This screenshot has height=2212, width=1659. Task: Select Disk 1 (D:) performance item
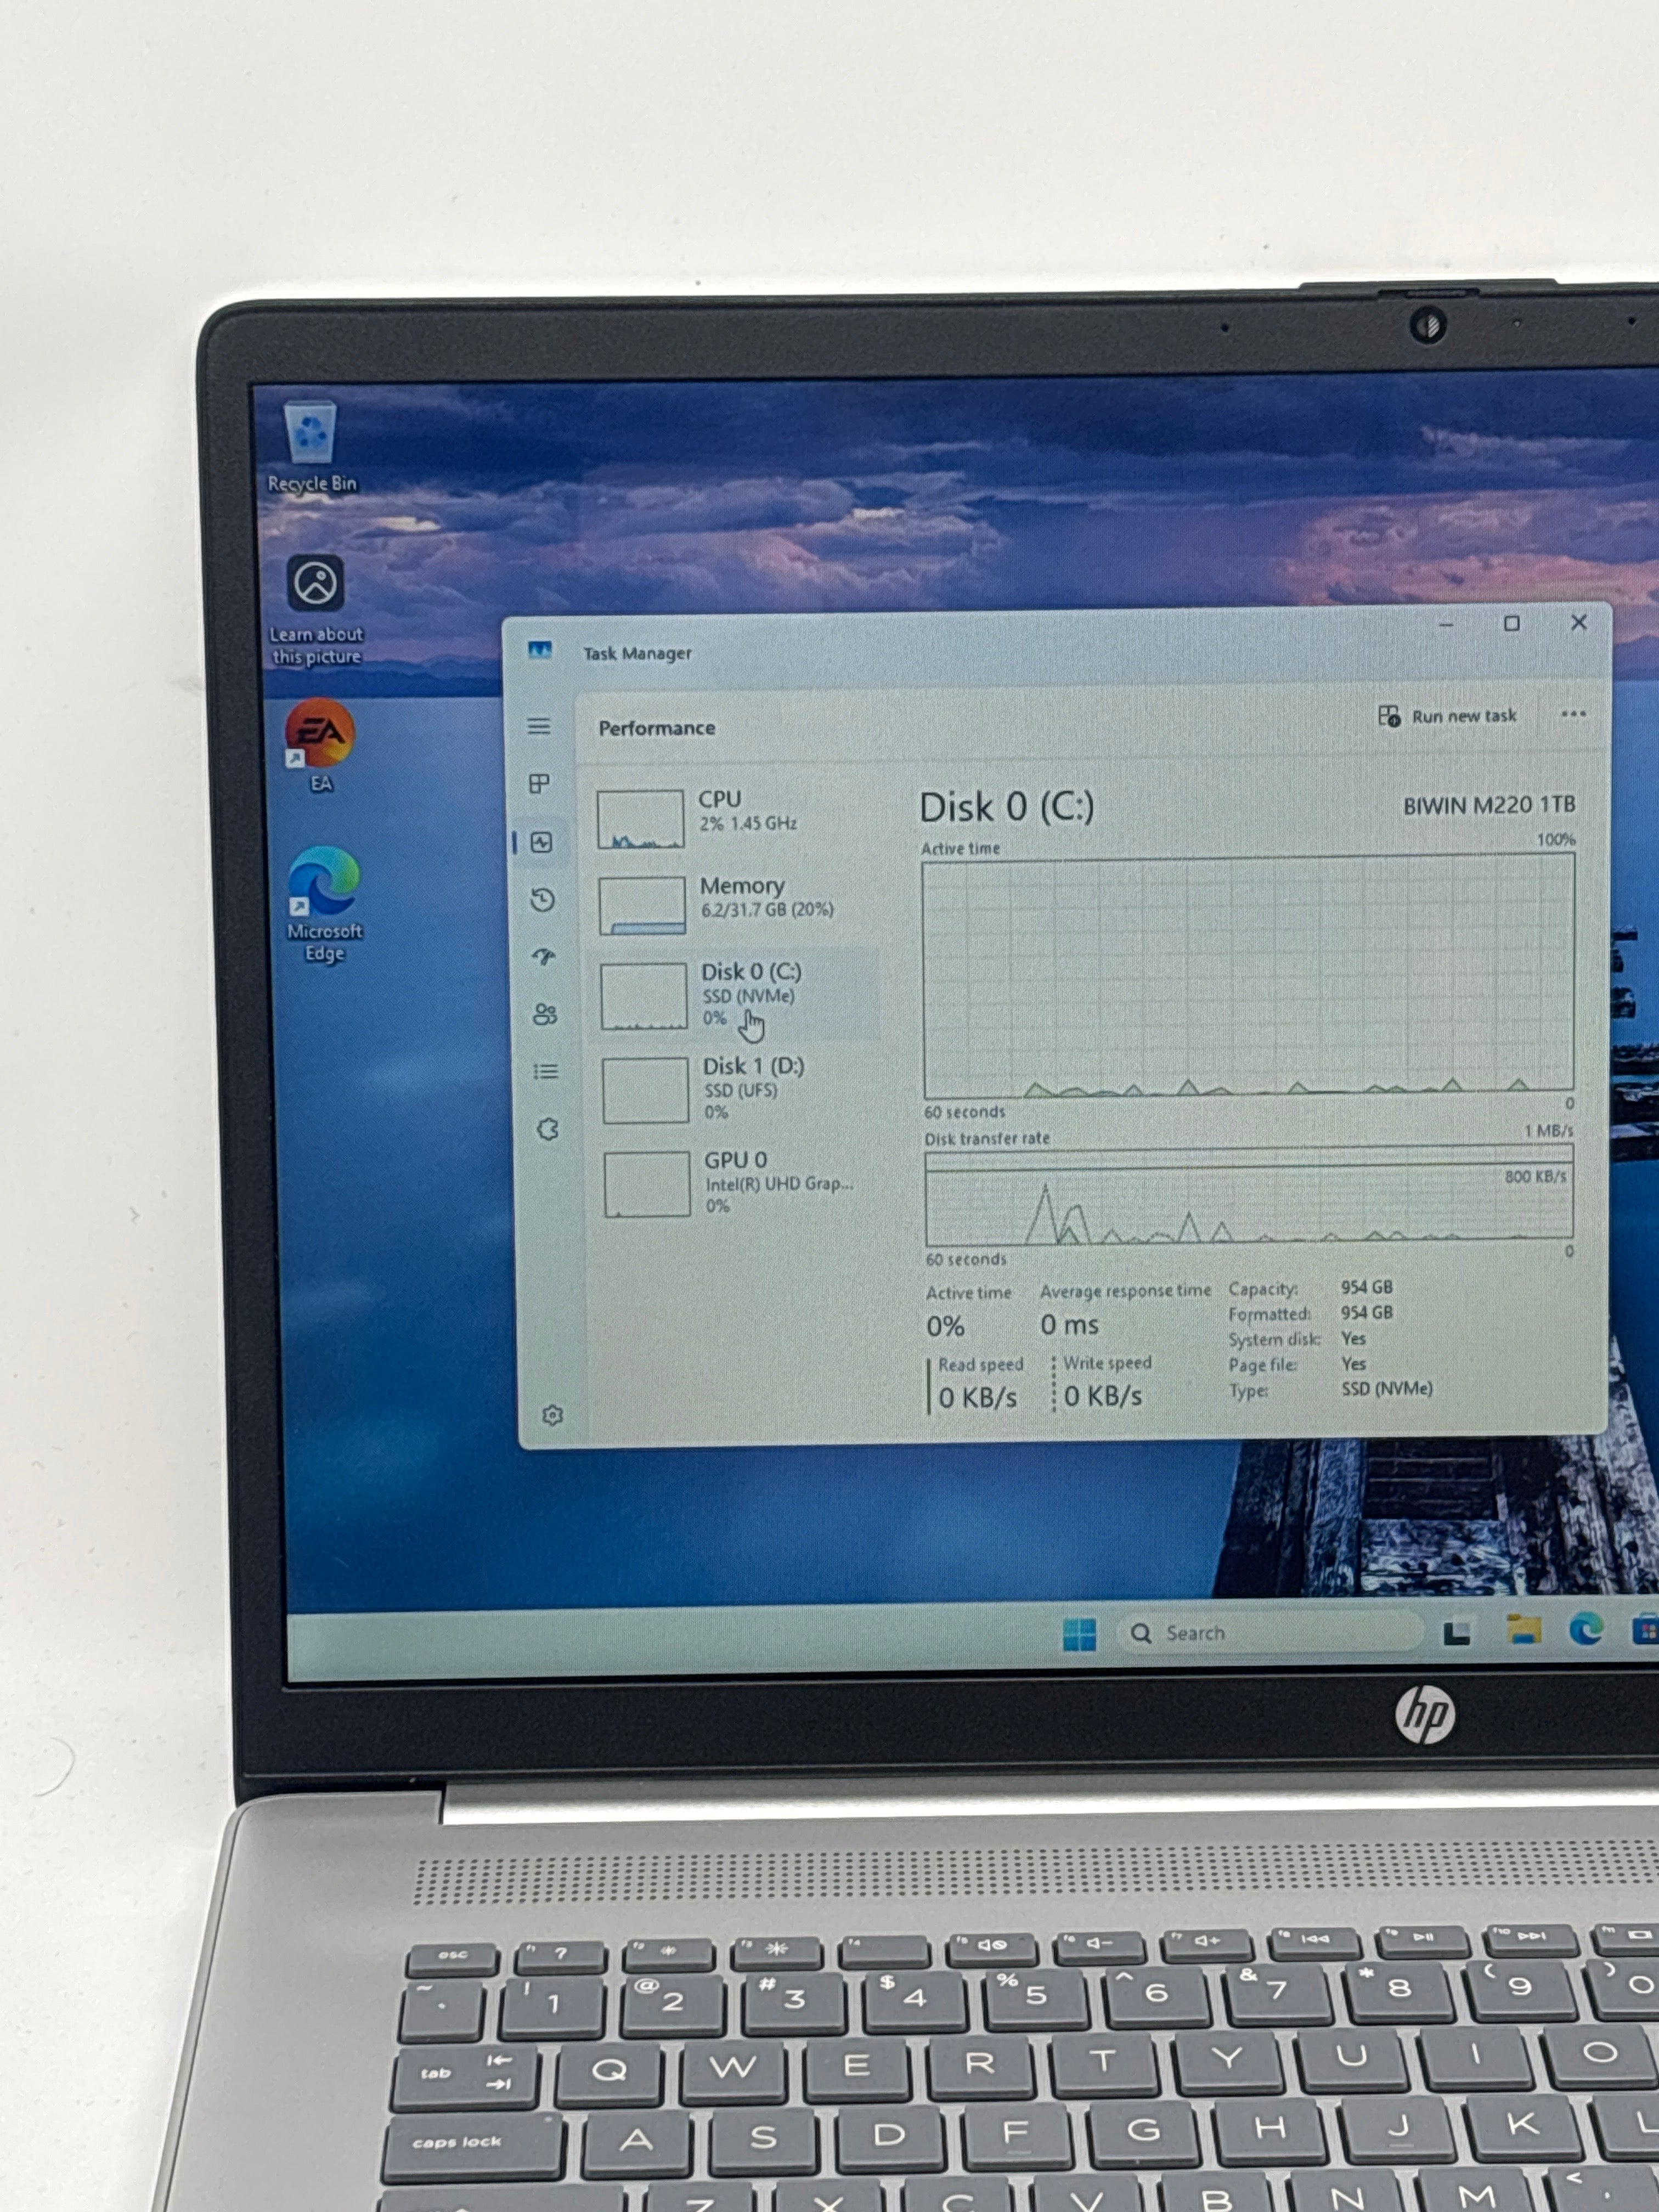click(738, 1089)
